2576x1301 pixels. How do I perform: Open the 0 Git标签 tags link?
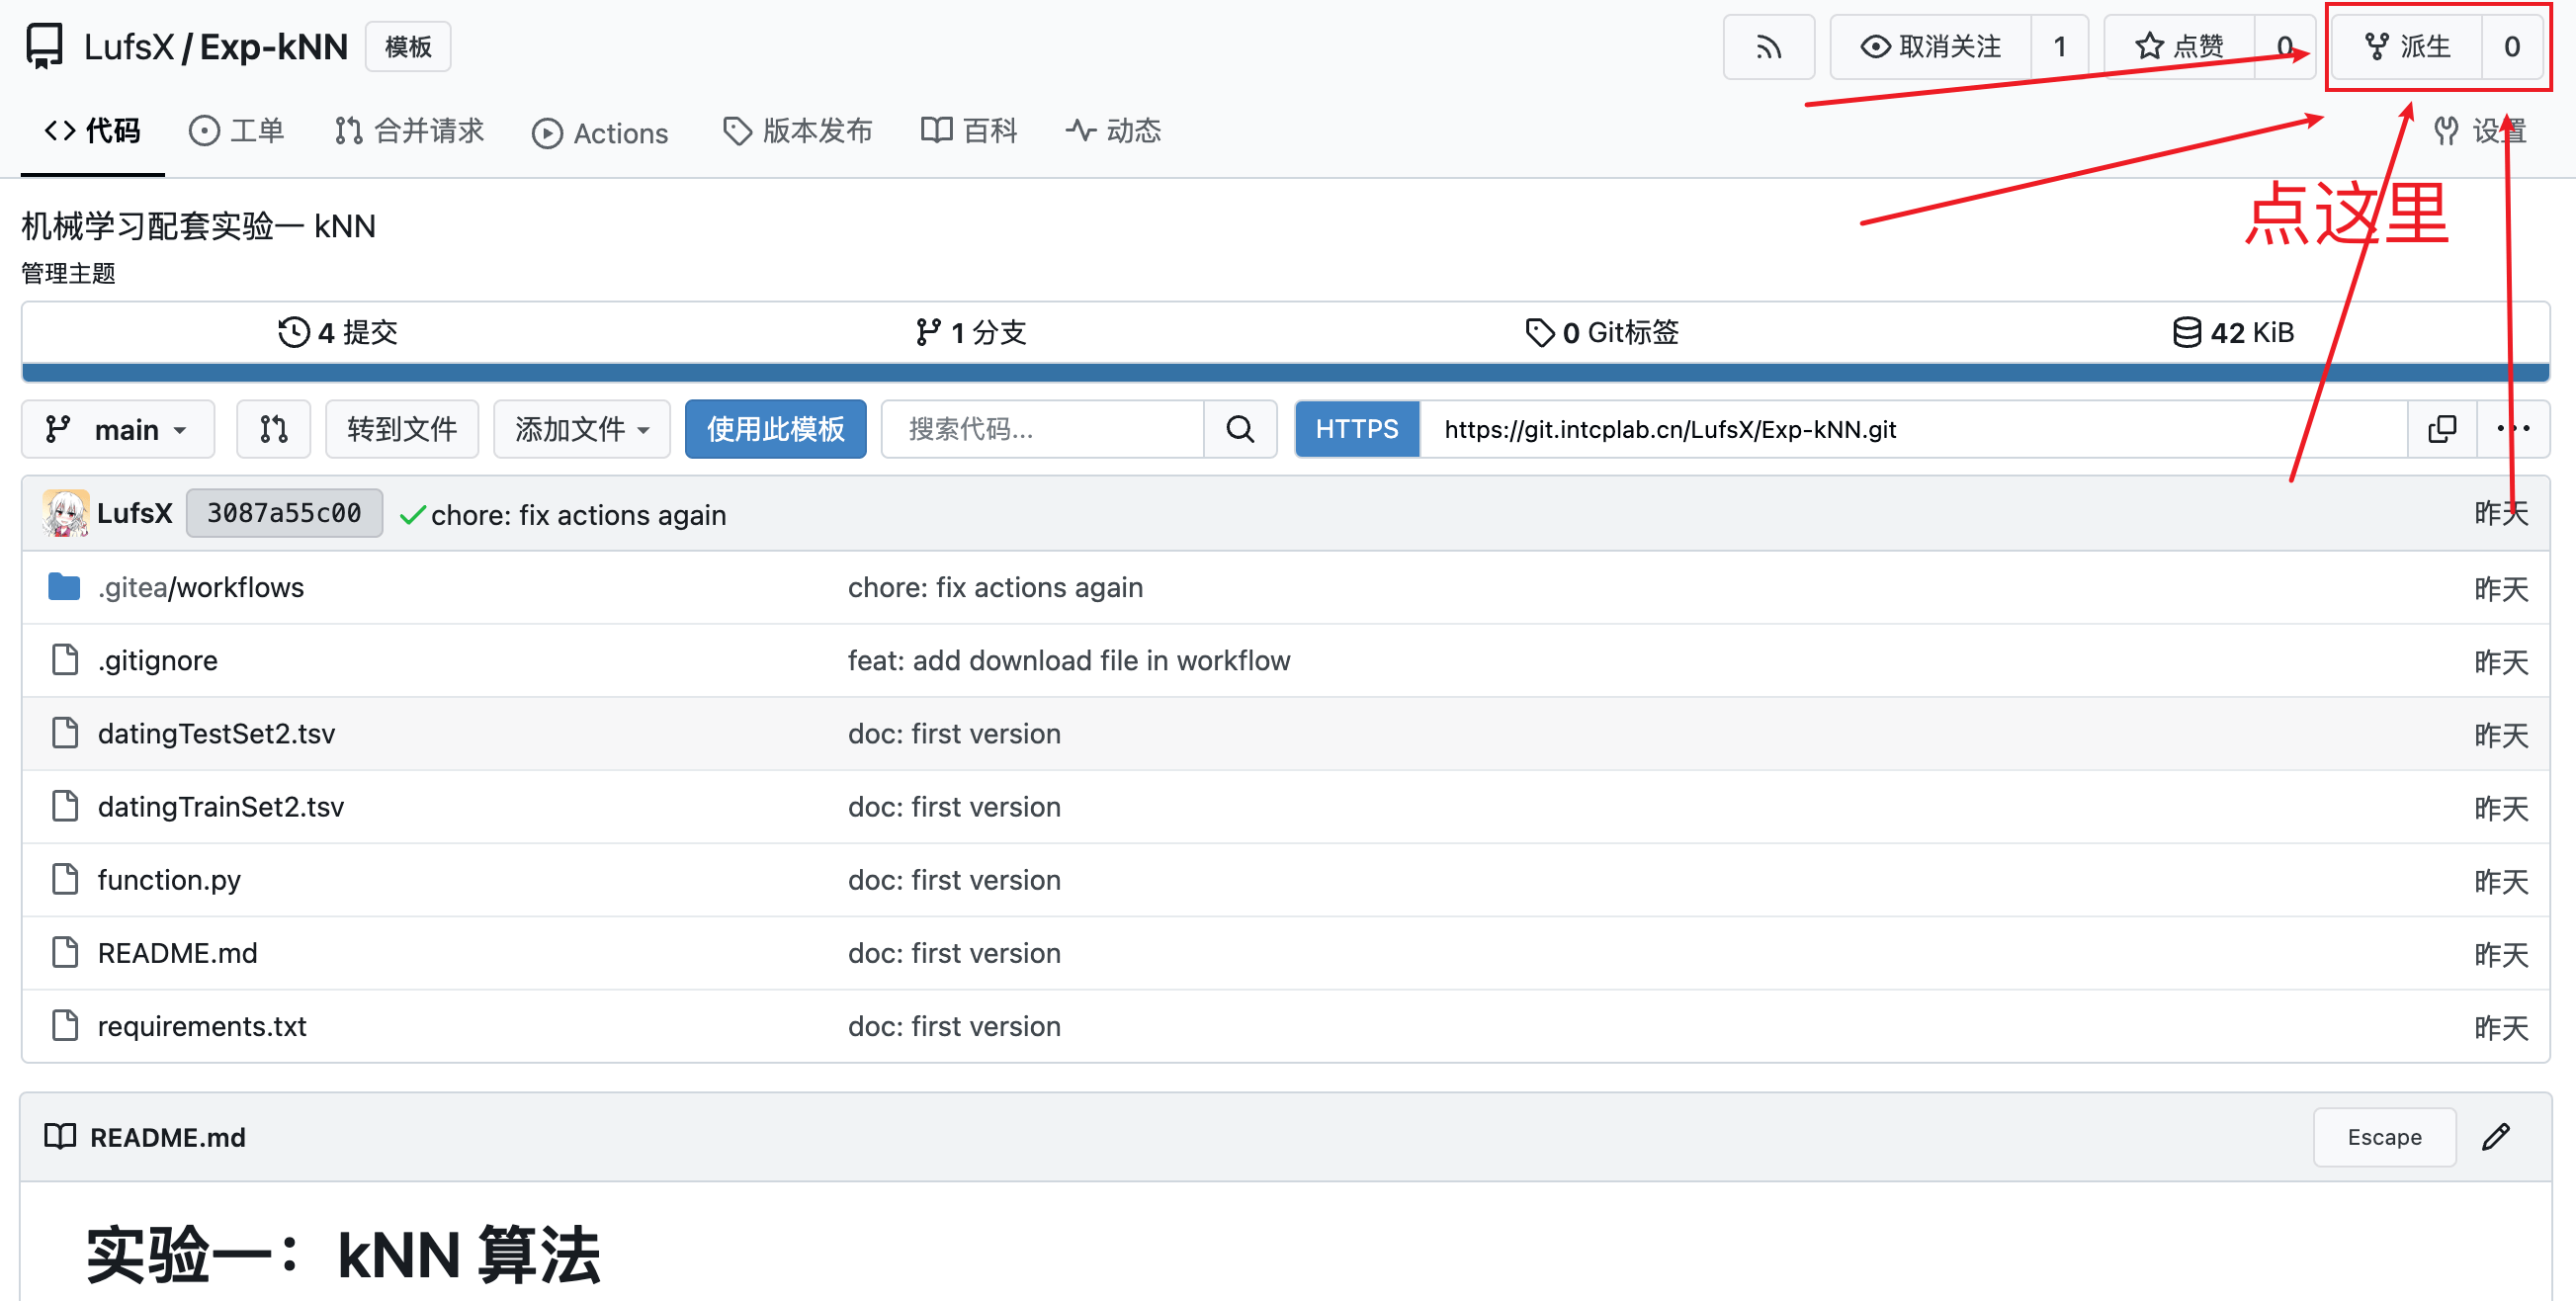pos(1602,332)
